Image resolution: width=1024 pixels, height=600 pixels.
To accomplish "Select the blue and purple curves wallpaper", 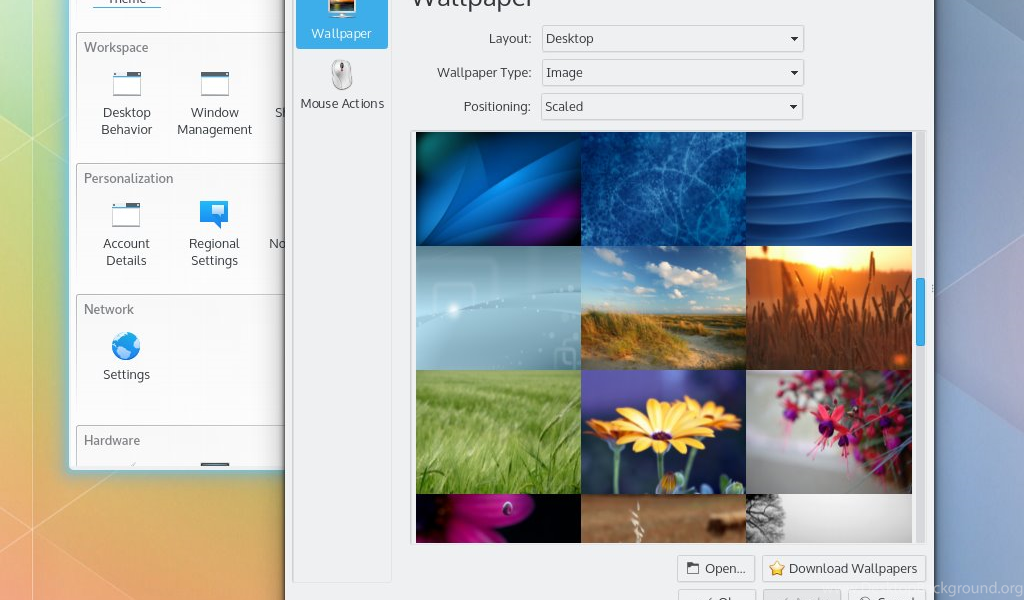I will (x=498, y=189).
